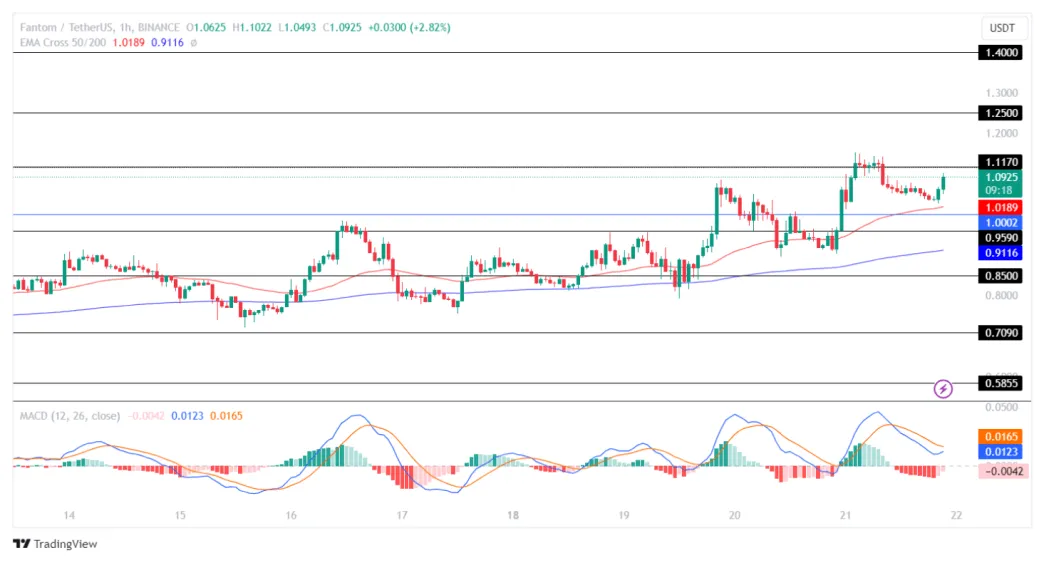Viewport: 1044px width, 563px height.
Task: Click the MACD (12, 26, close) indicator label
Action: tap(70, 415)
